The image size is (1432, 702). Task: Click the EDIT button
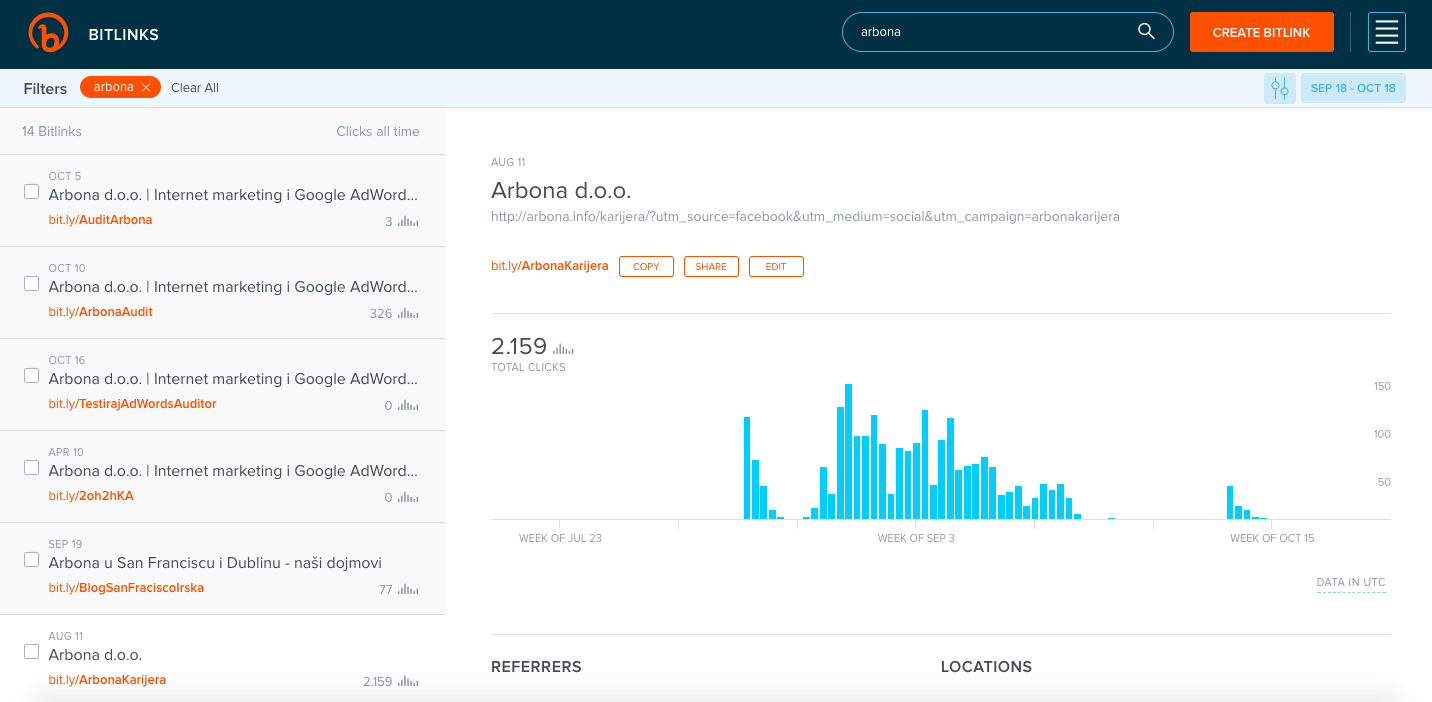(776, 267)
